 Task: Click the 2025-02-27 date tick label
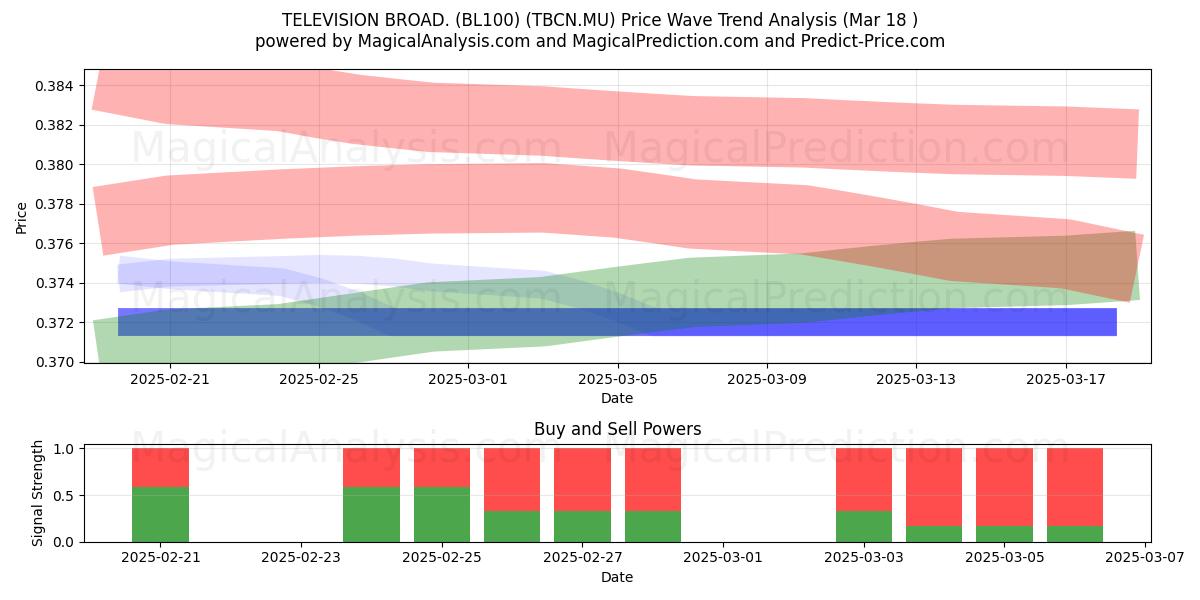pos(582,559)
